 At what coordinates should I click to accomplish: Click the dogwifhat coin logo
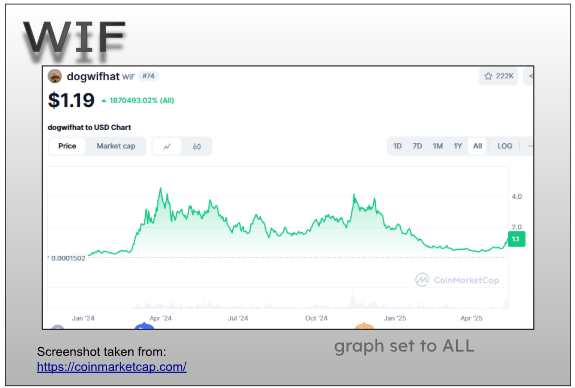point(55,76)
